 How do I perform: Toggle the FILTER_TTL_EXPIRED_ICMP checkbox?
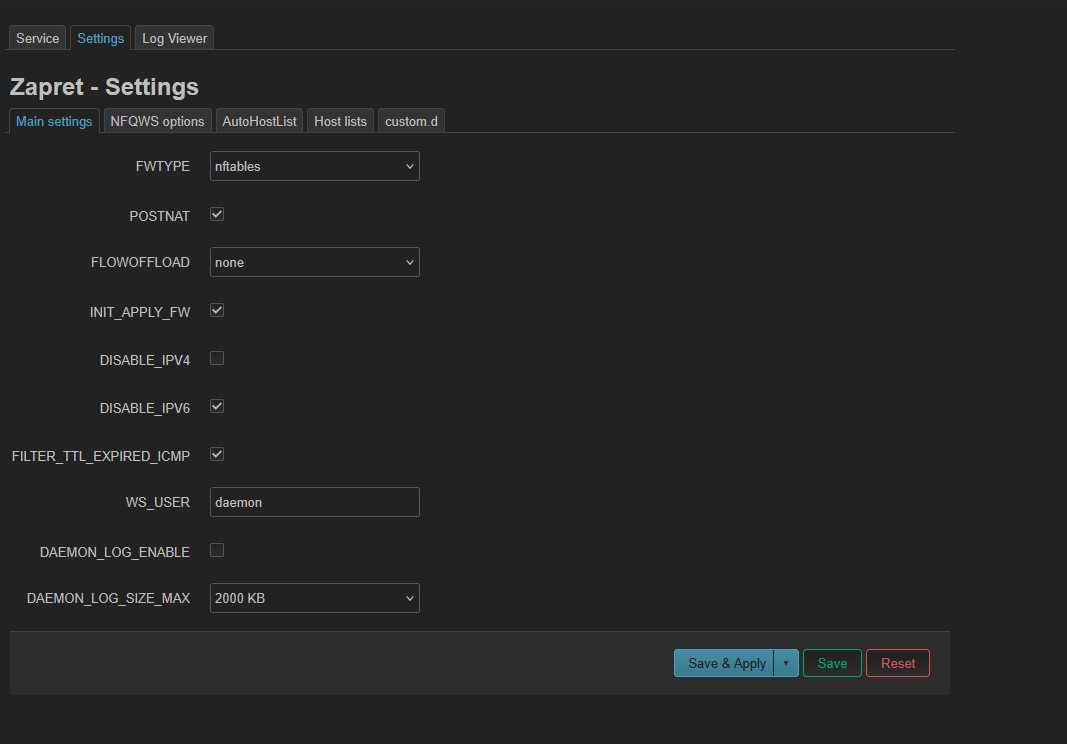[x=217, y=454]
